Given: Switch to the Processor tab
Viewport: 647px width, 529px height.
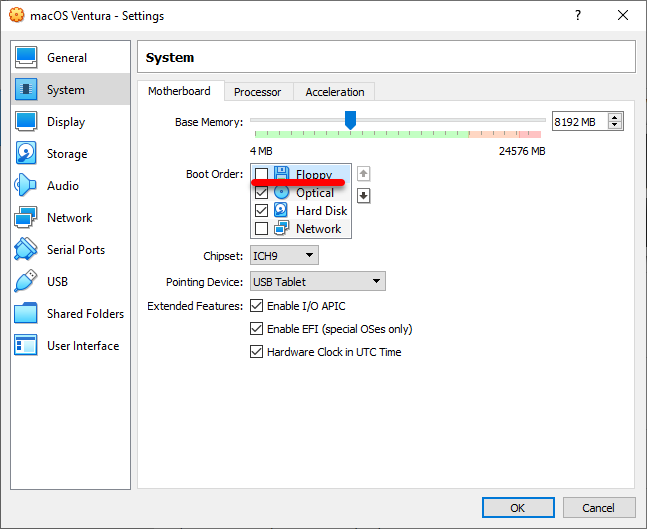Looking at the screenshot, I should [x=257, y=92].
